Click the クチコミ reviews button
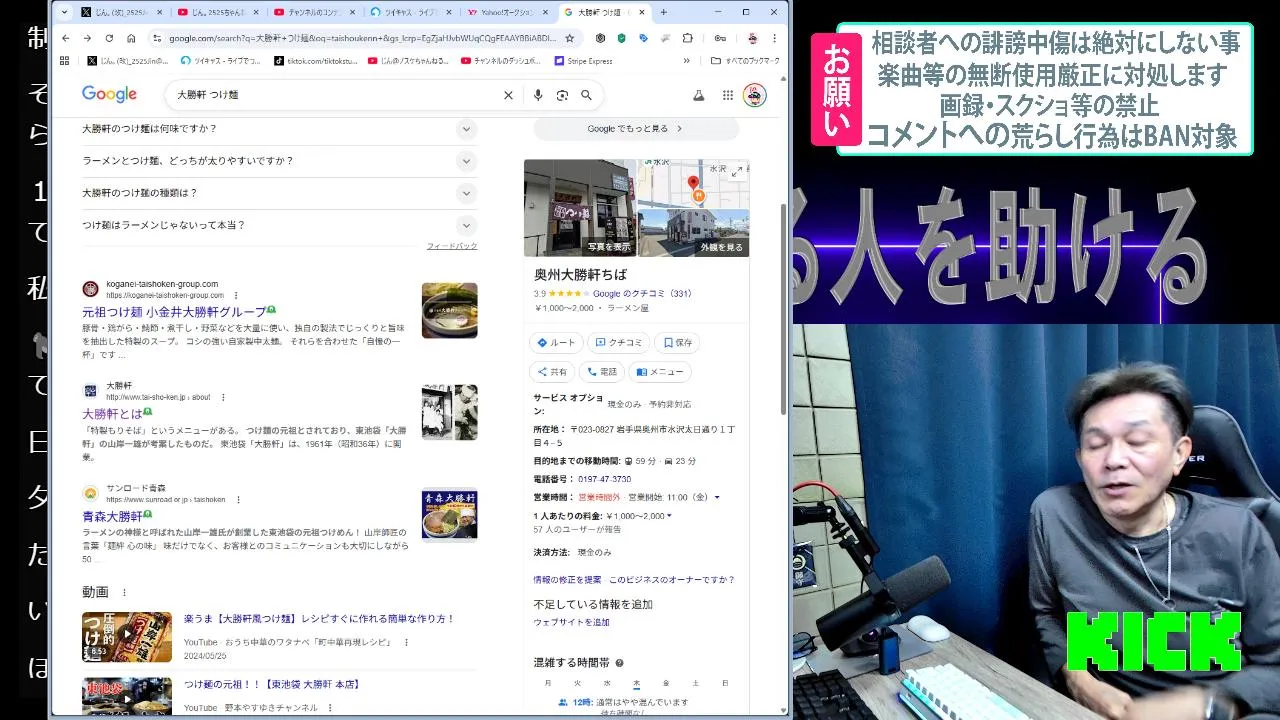This screenshot has width=1280, height=720. coord(619,342)
